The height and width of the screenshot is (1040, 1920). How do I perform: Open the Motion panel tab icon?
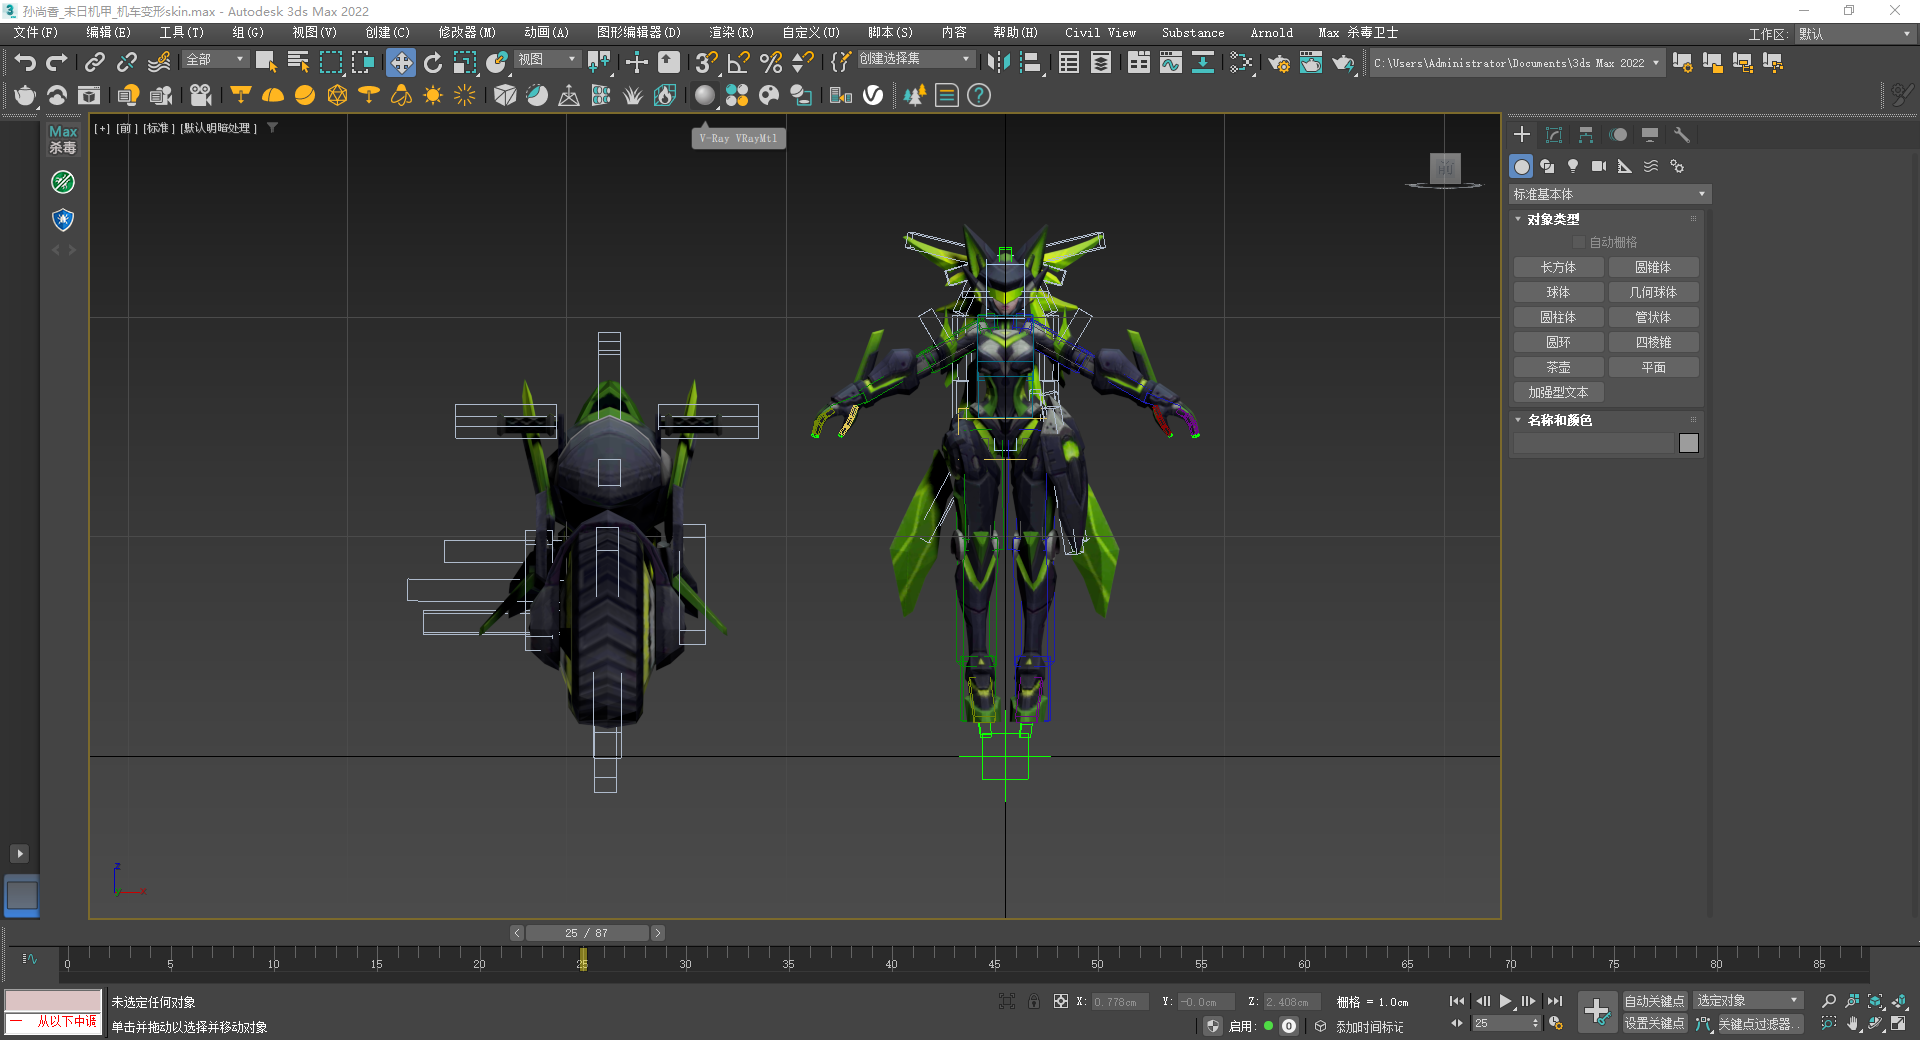tap(1618, 134)
